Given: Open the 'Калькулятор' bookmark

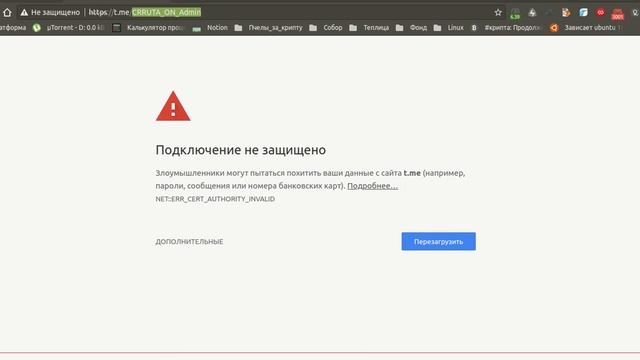Looking at the screenshot, I should (149, 28).
